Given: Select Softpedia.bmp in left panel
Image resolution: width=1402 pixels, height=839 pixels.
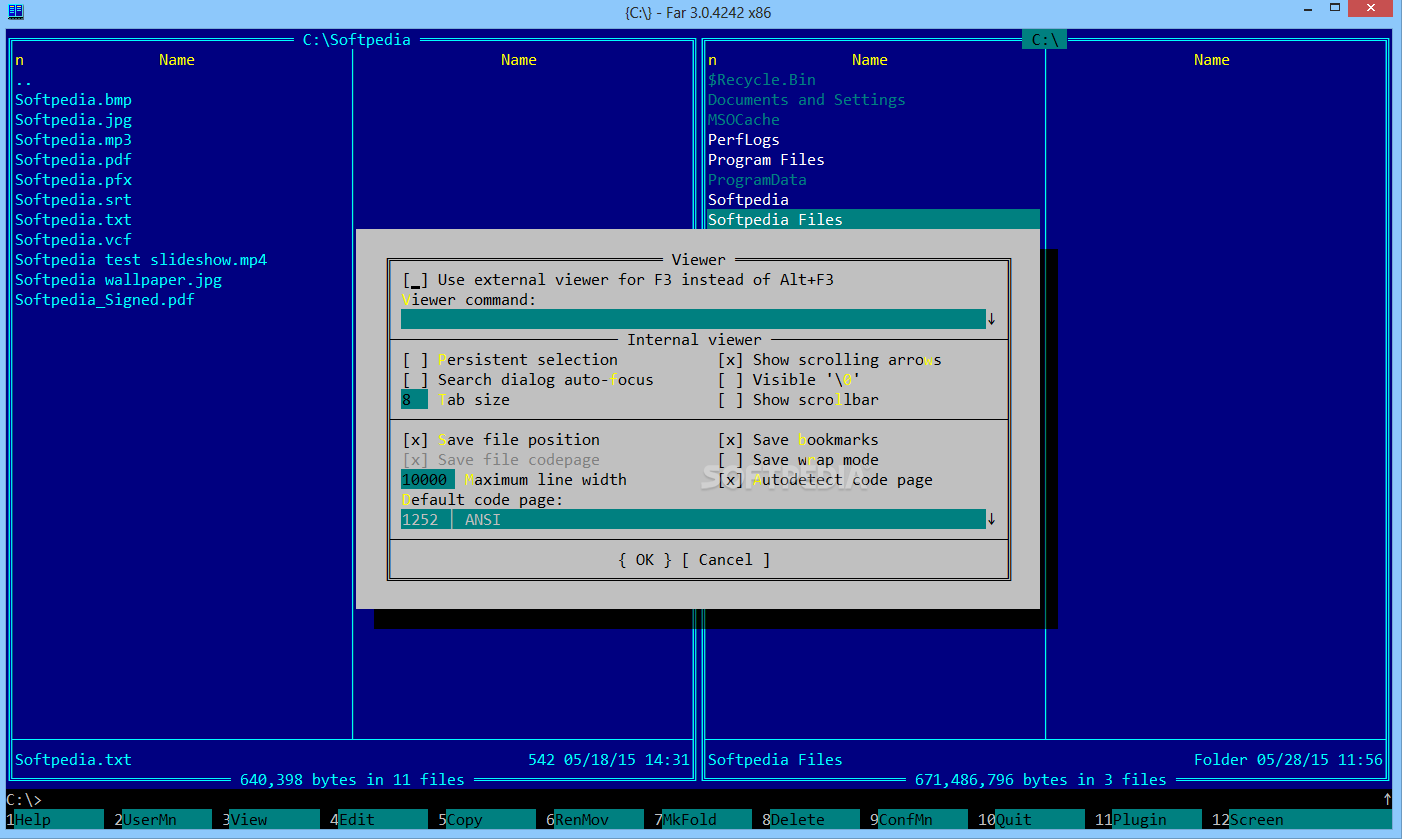Looking at the screenshot, I should 73,100.
